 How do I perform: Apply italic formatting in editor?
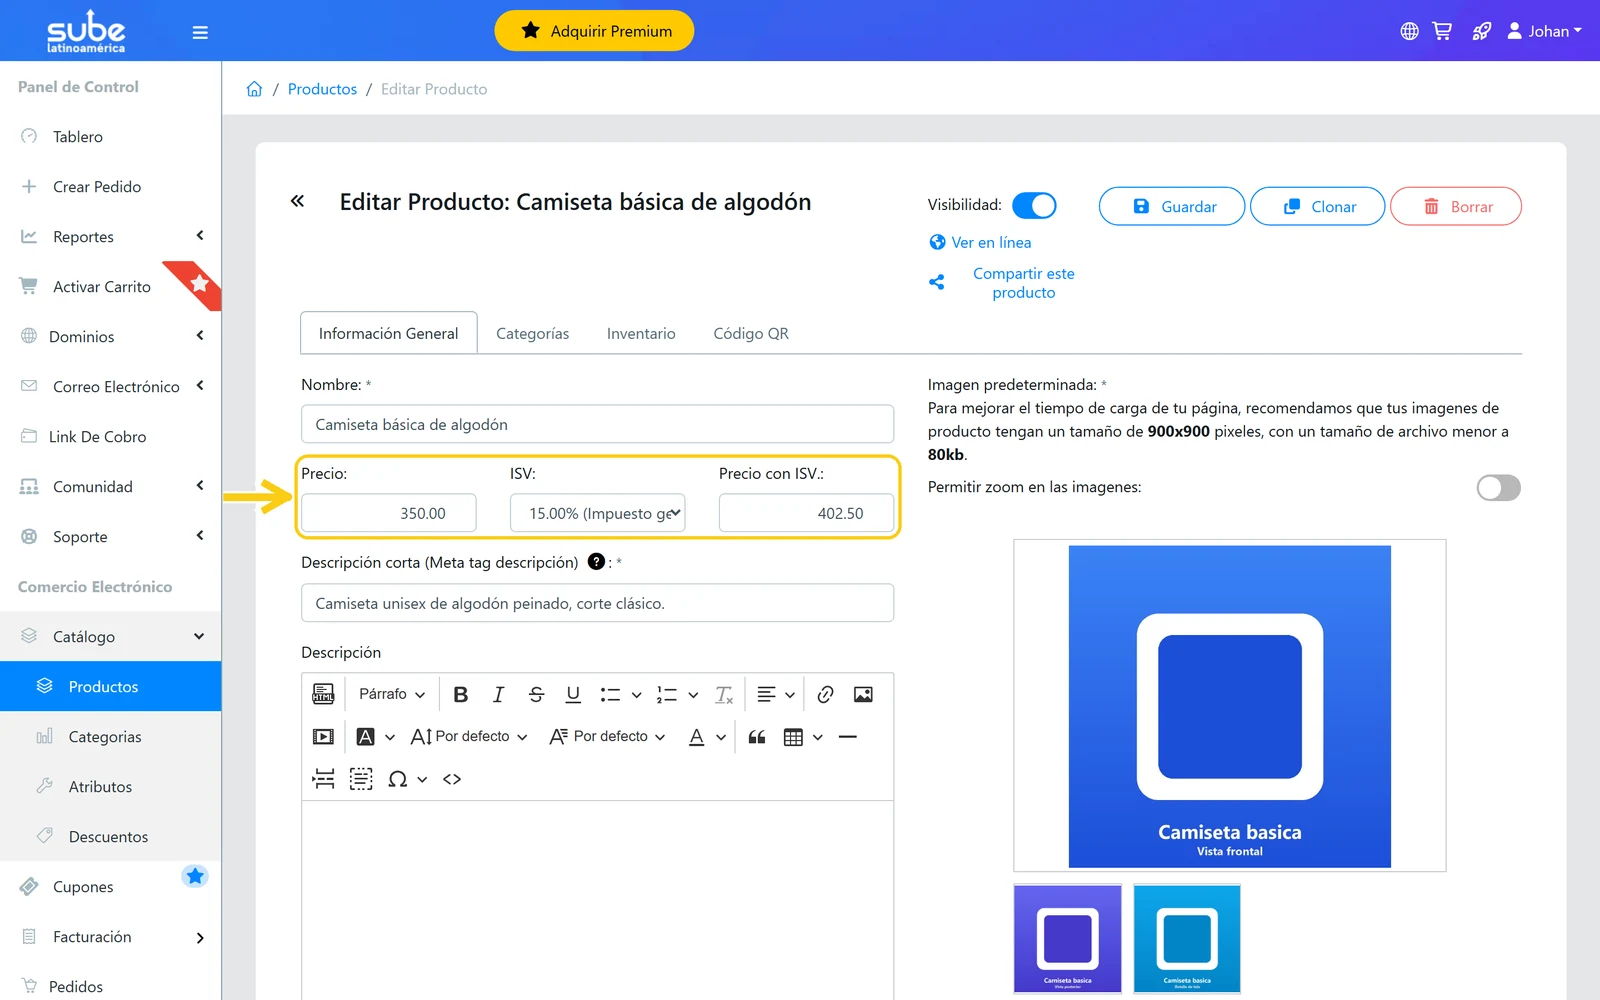(498, 694)
